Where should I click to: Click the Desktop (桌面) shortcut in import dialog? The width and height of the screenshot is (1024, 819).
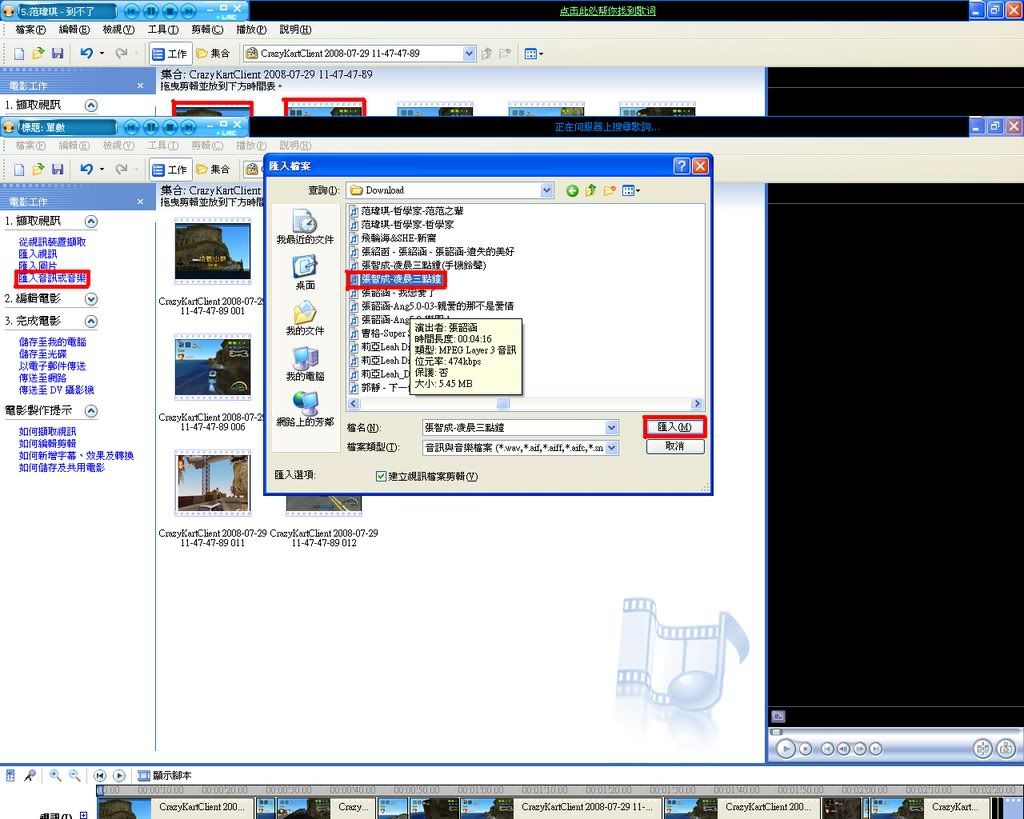coord(305,271)
